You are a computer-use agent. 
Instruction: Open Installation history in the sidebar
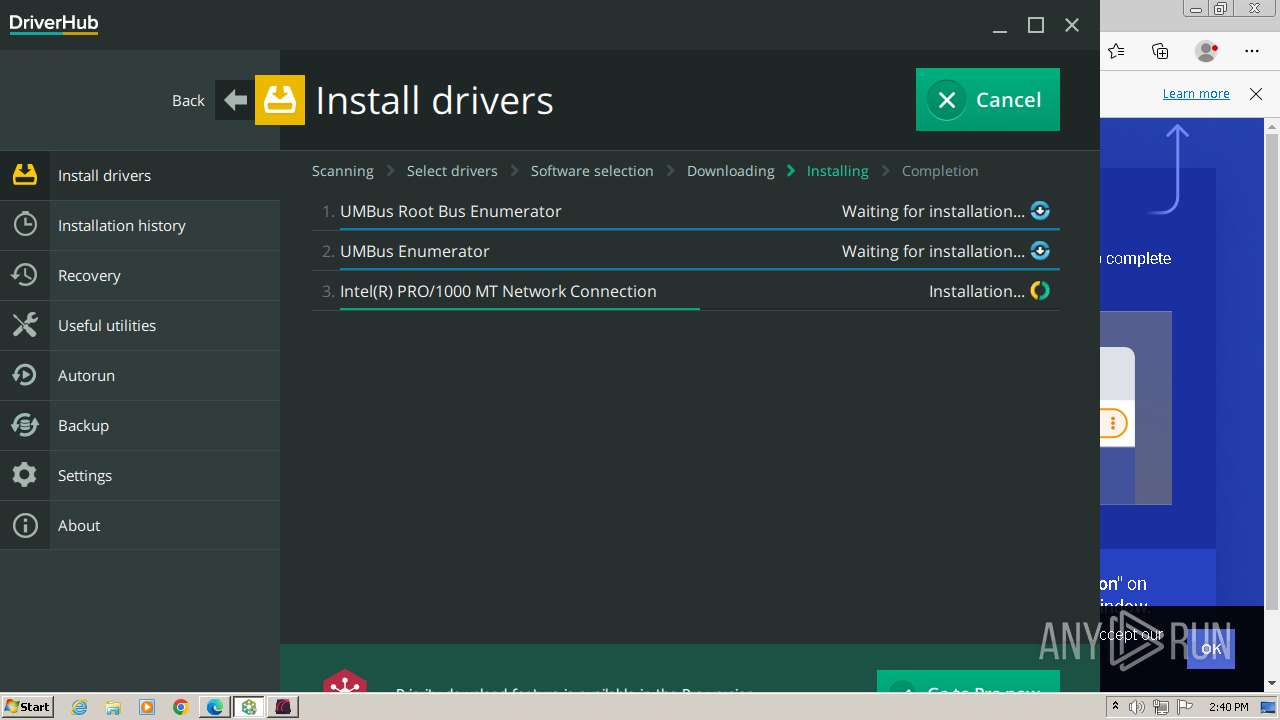pyautogui.click(x=140, y=225)
